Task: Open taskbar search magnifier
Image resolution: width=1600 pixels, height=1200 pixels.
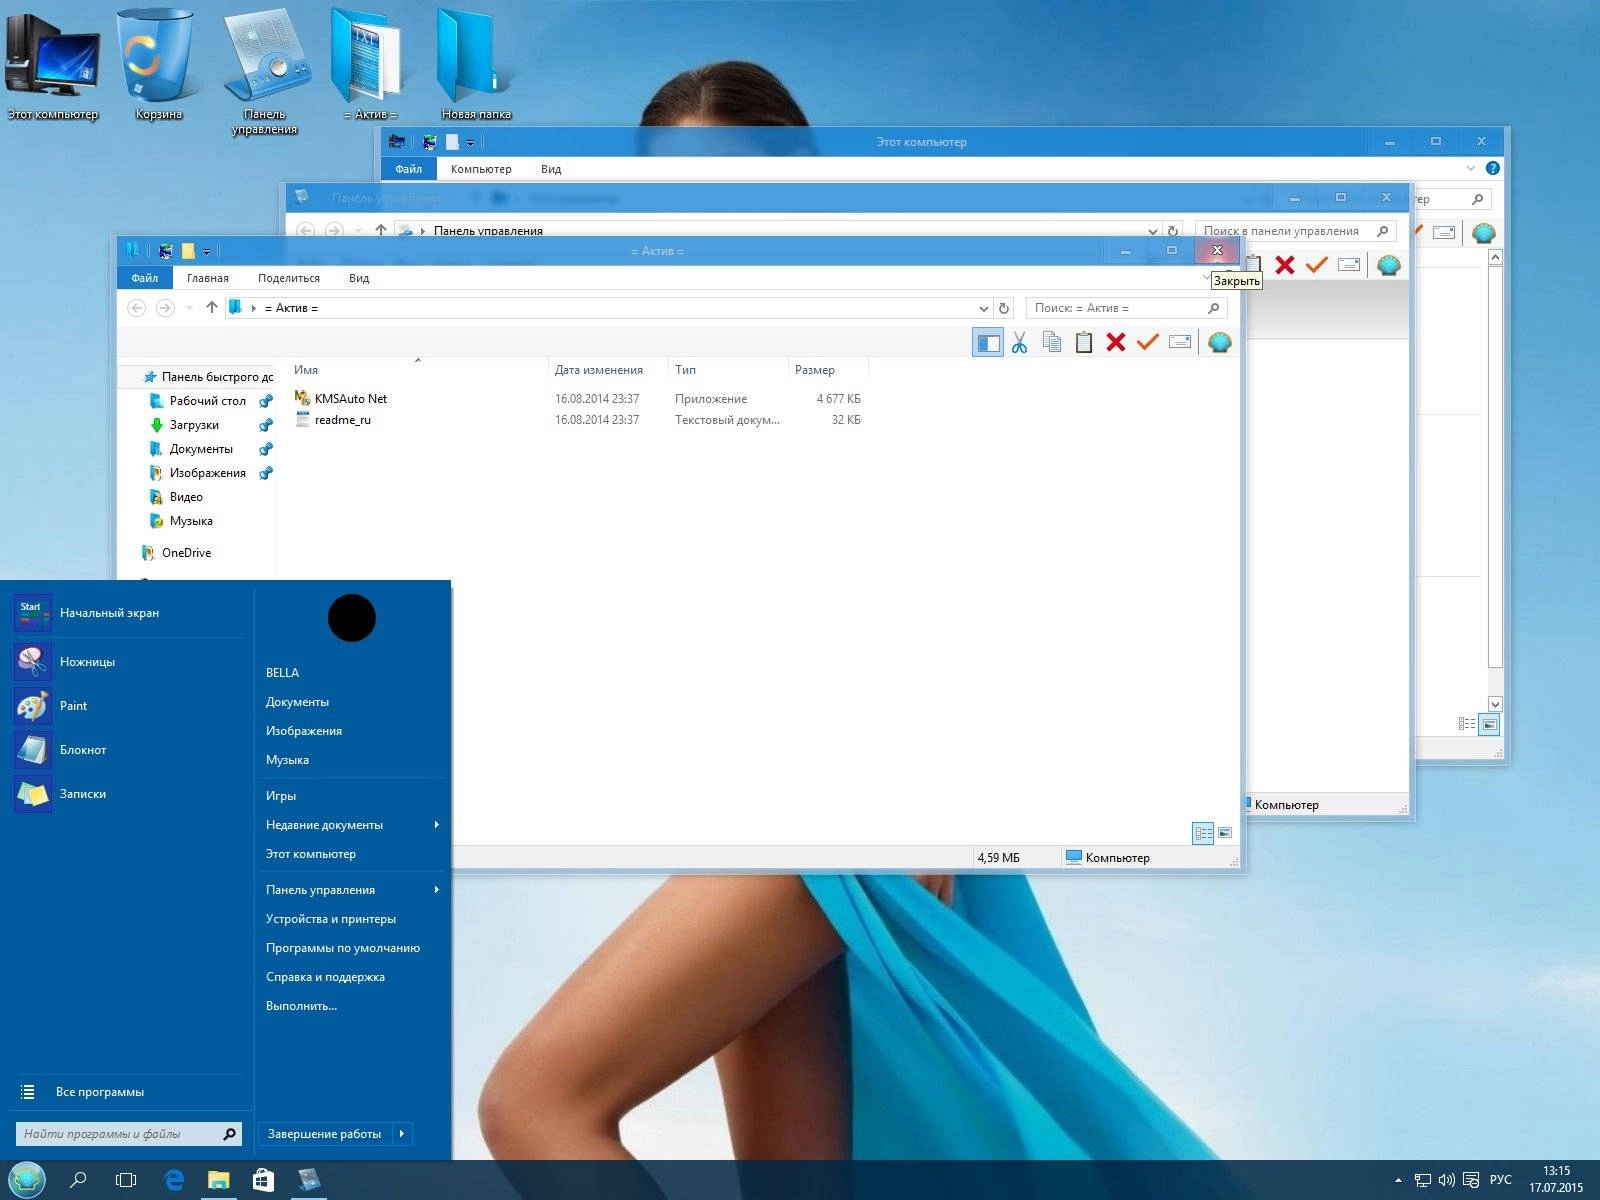Action: coord(78,1180)
